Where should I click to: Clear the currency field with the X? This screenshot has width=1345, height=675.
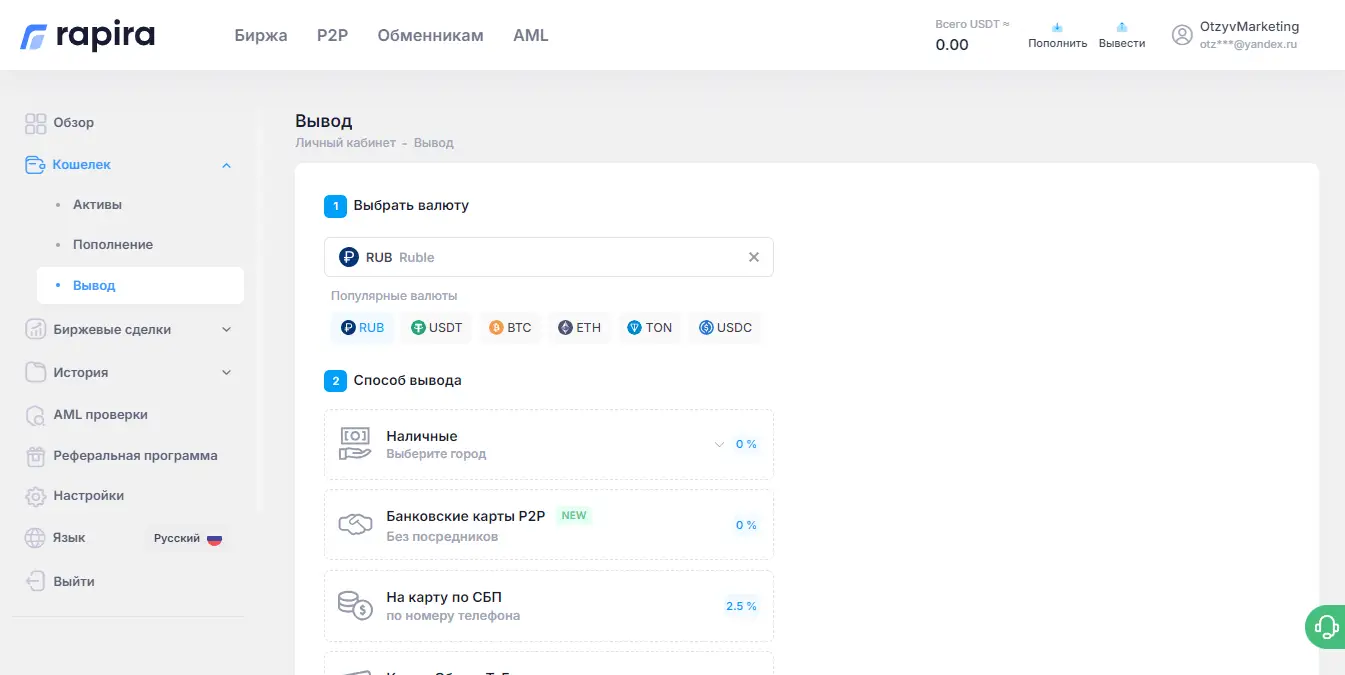coord(754,257)
